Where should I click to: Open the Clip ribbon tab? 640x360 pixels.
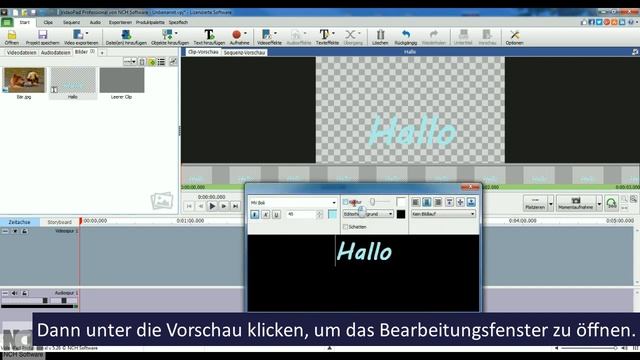(x=48, y=22)
